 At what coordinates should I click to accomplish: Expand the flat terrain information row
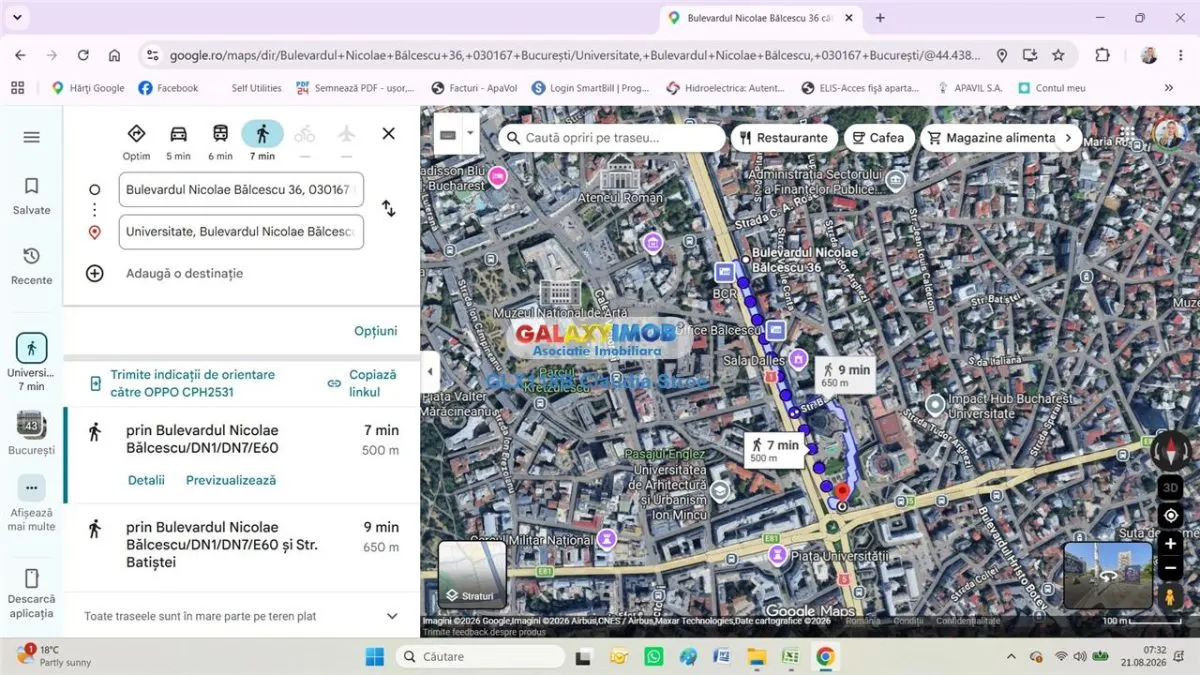(242, 616)
